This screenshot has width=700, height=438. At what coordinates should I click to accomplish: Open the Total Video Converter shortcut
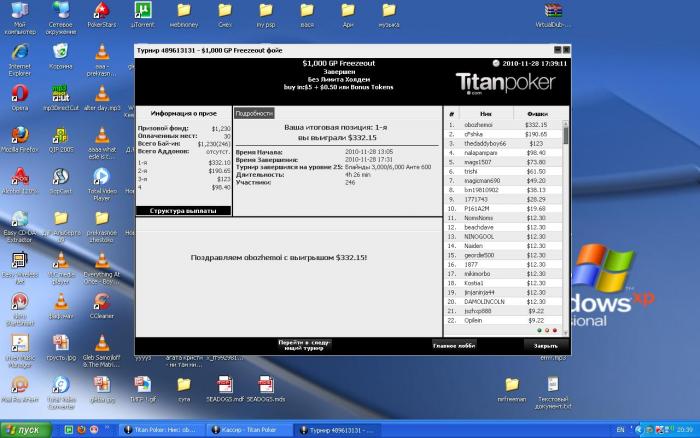[x=61, y=392]
